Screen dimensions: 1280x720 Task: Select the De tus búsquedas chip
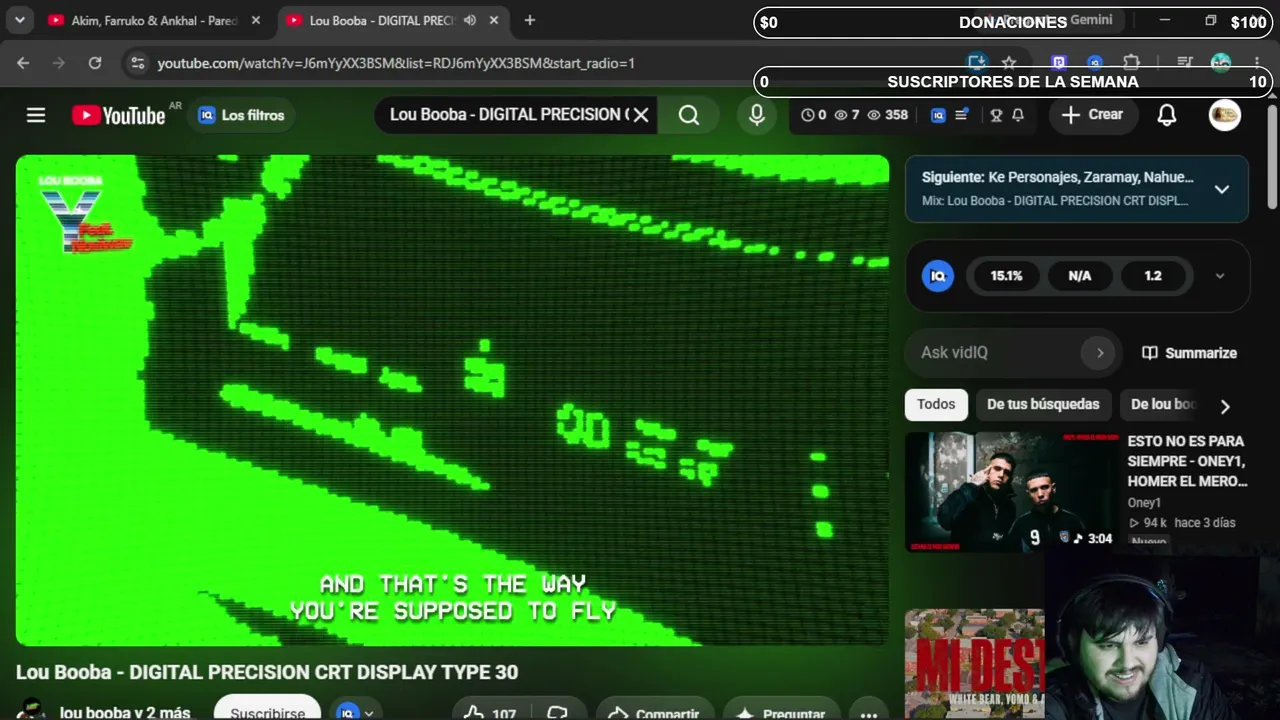pos(1043,404)
